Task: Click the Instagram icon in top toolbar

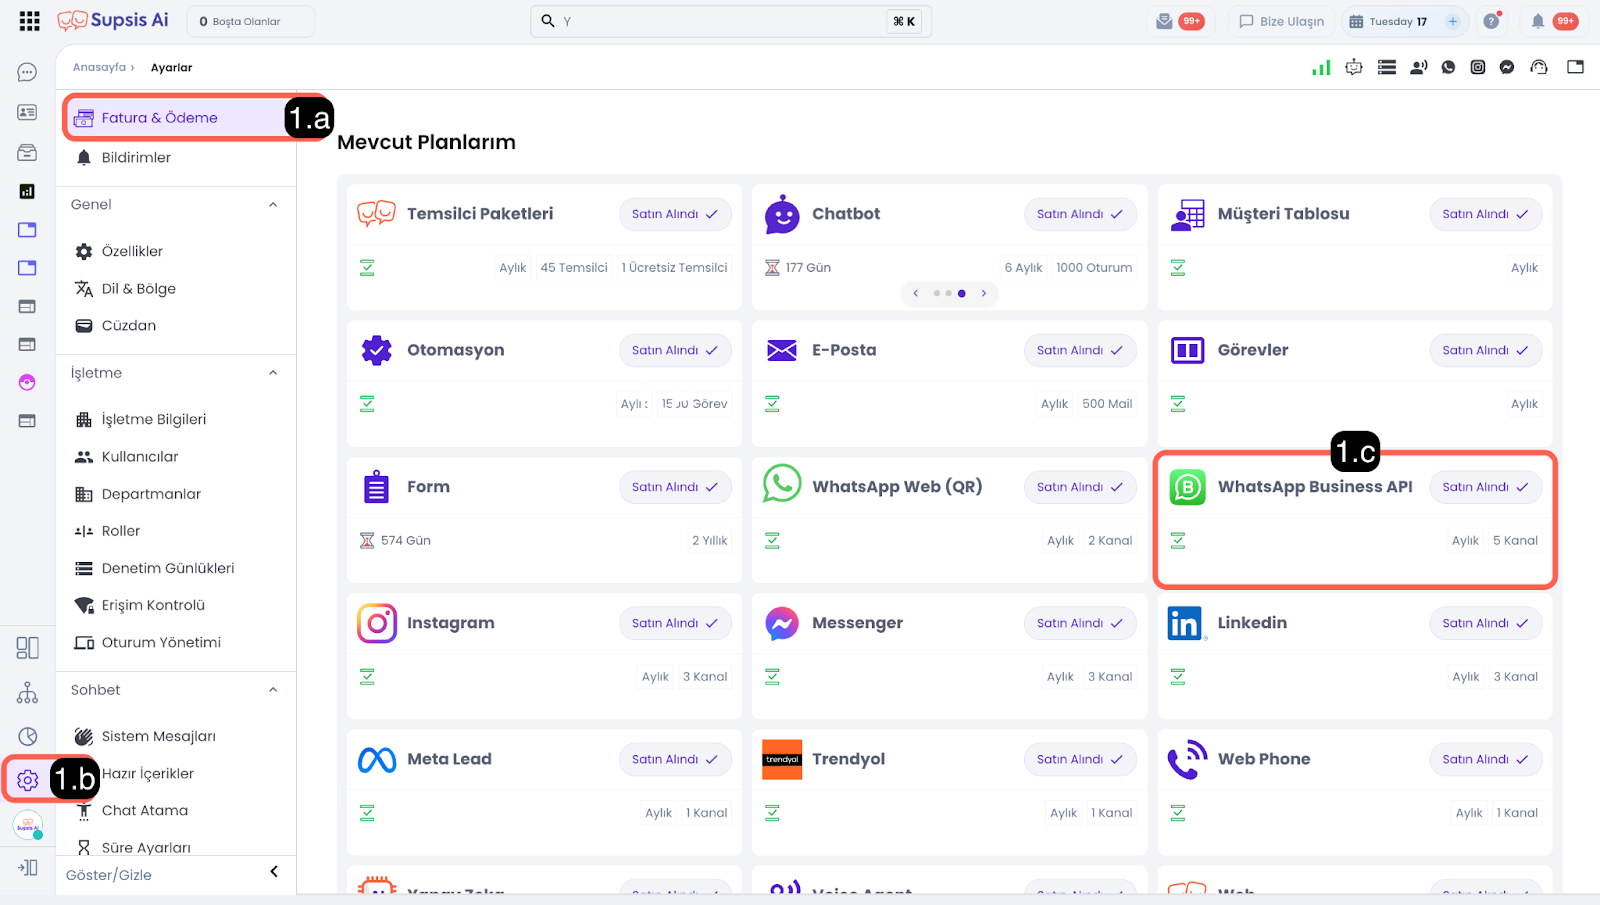Action: [x=1477, y=68]
